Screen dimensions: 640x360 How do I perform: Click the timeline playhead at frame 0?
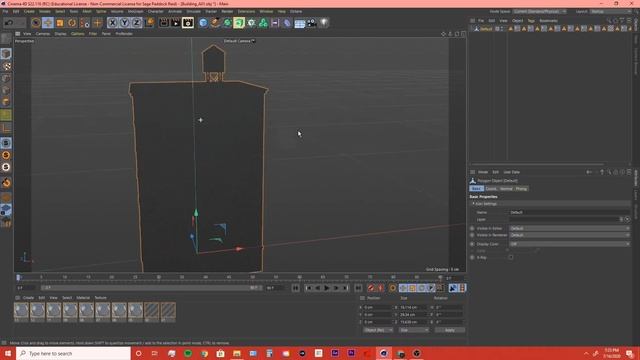point(18,278)
